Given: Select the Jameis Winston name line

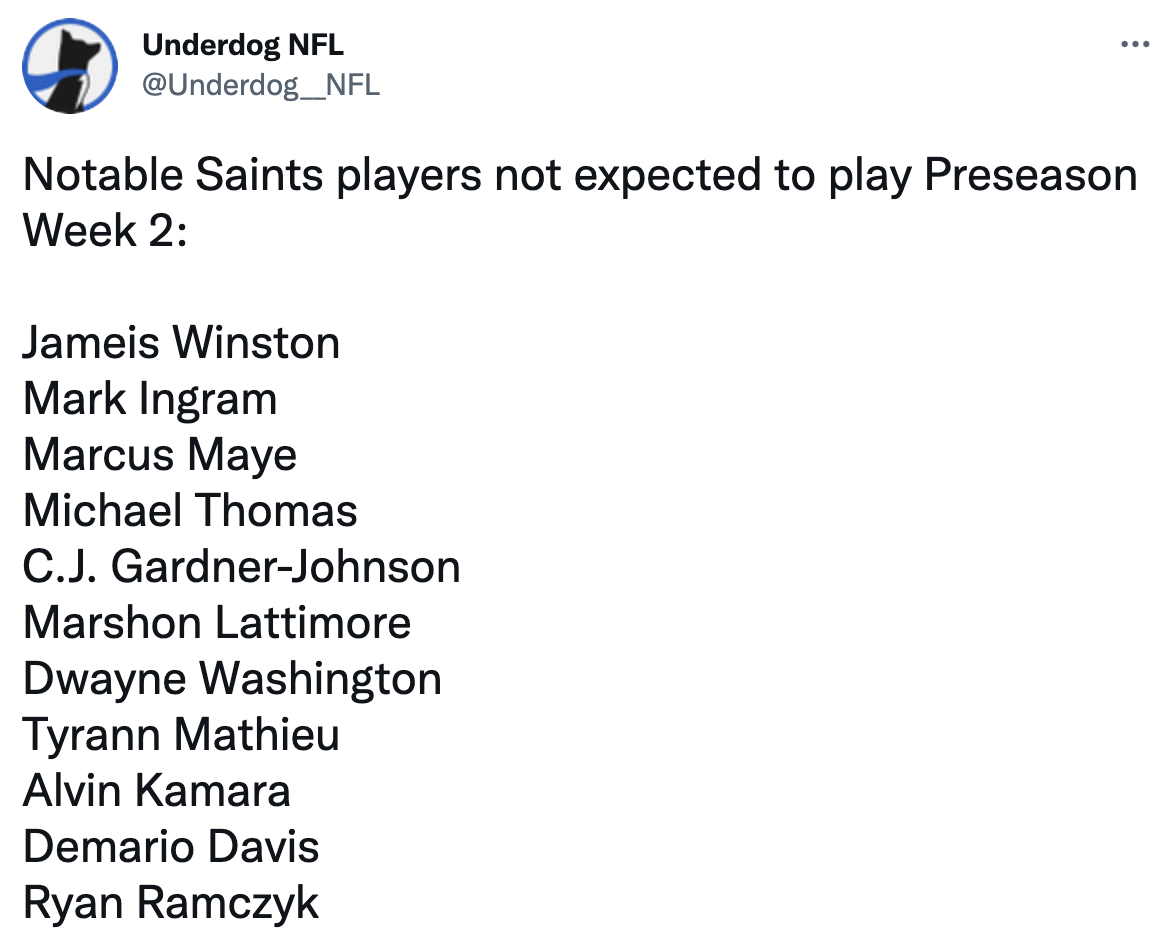Looking at the screenshot, I should coord(181,343).
